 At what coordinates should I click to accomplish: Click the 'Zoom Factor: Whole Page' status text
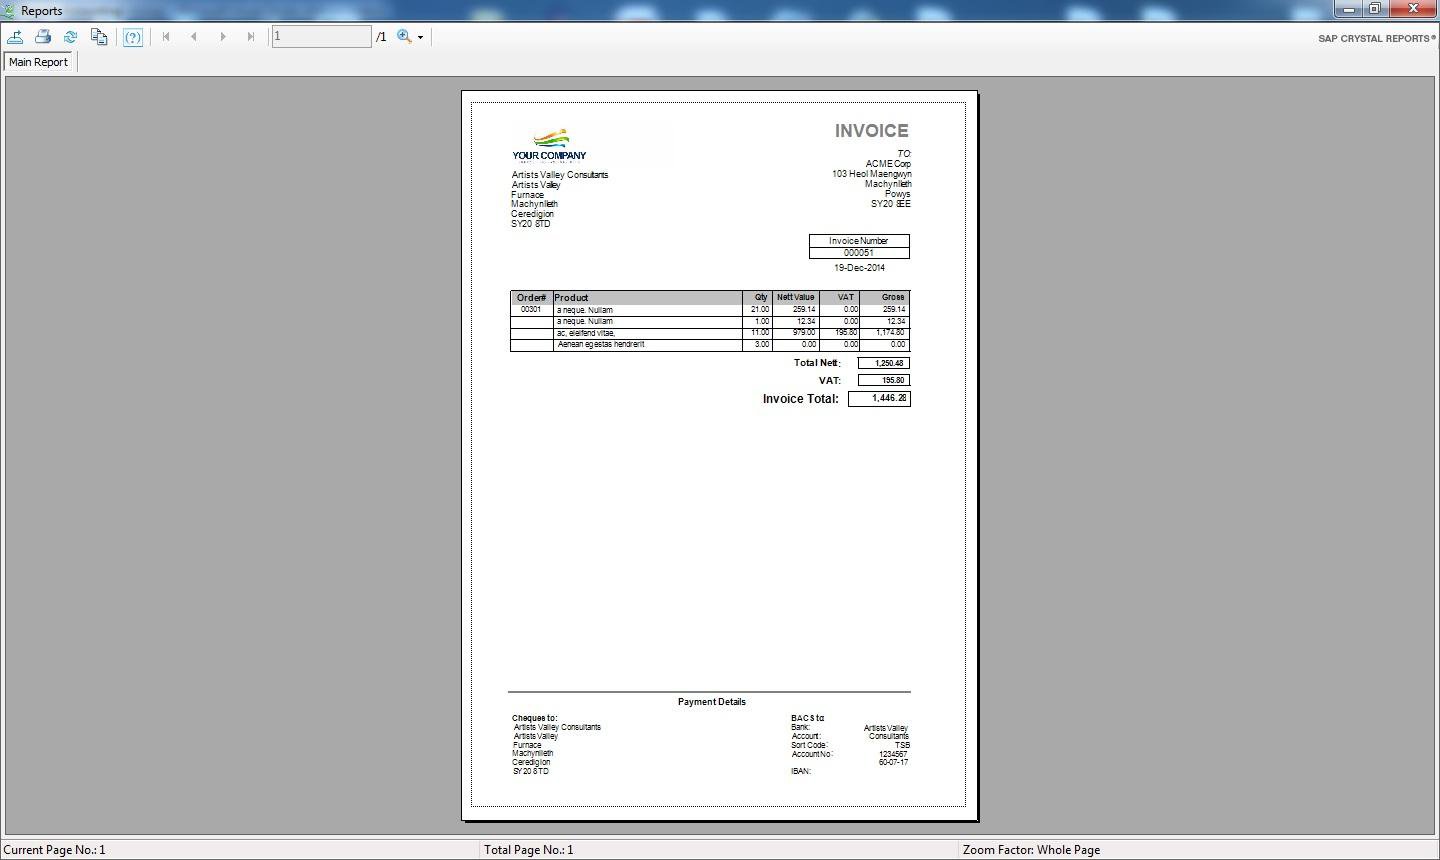[1031, 850]
